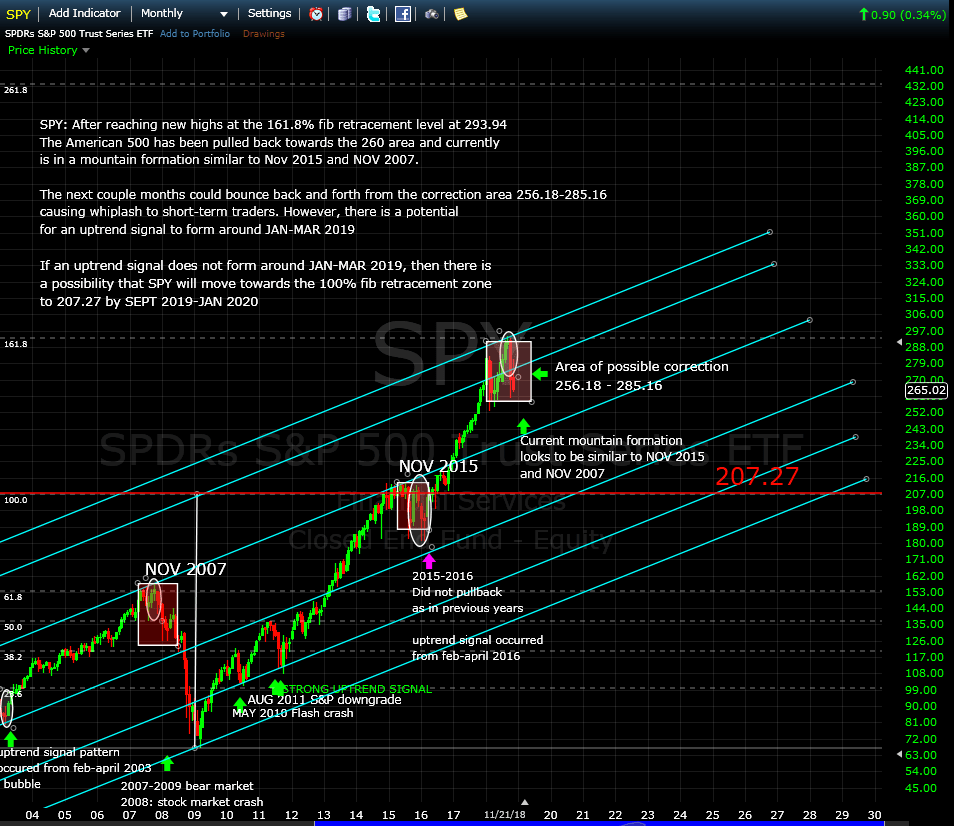Click 'AUG 2011 S&P downgrade' annotation
This screenshot has height=826, width=954.
[324, 699]
